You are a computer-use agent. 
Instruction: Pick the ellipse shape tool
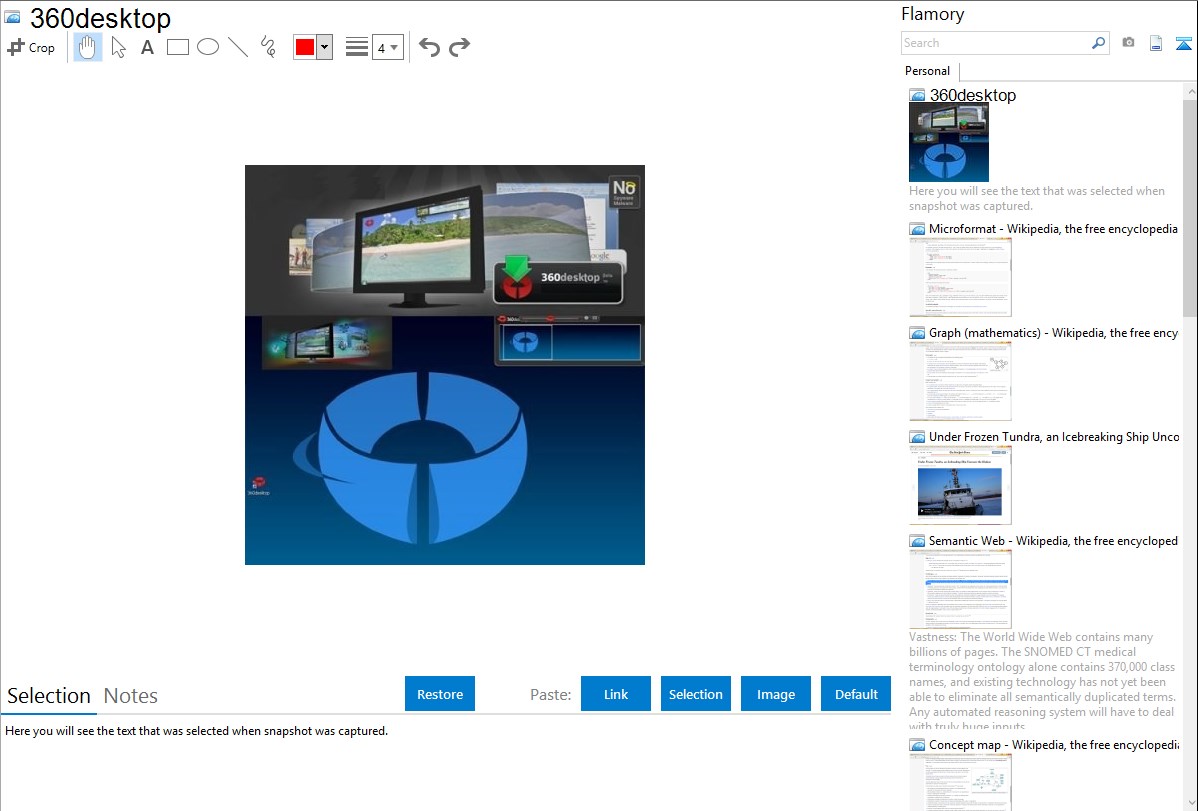coord(208,47)
